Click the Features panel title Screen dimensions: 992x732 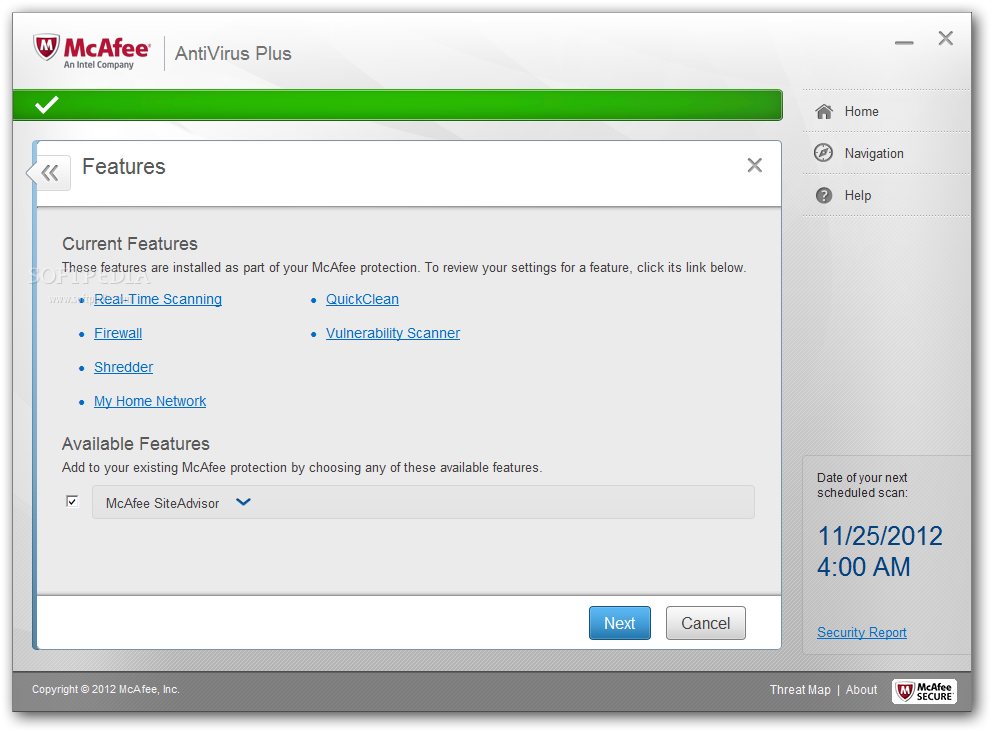[123, 166]
